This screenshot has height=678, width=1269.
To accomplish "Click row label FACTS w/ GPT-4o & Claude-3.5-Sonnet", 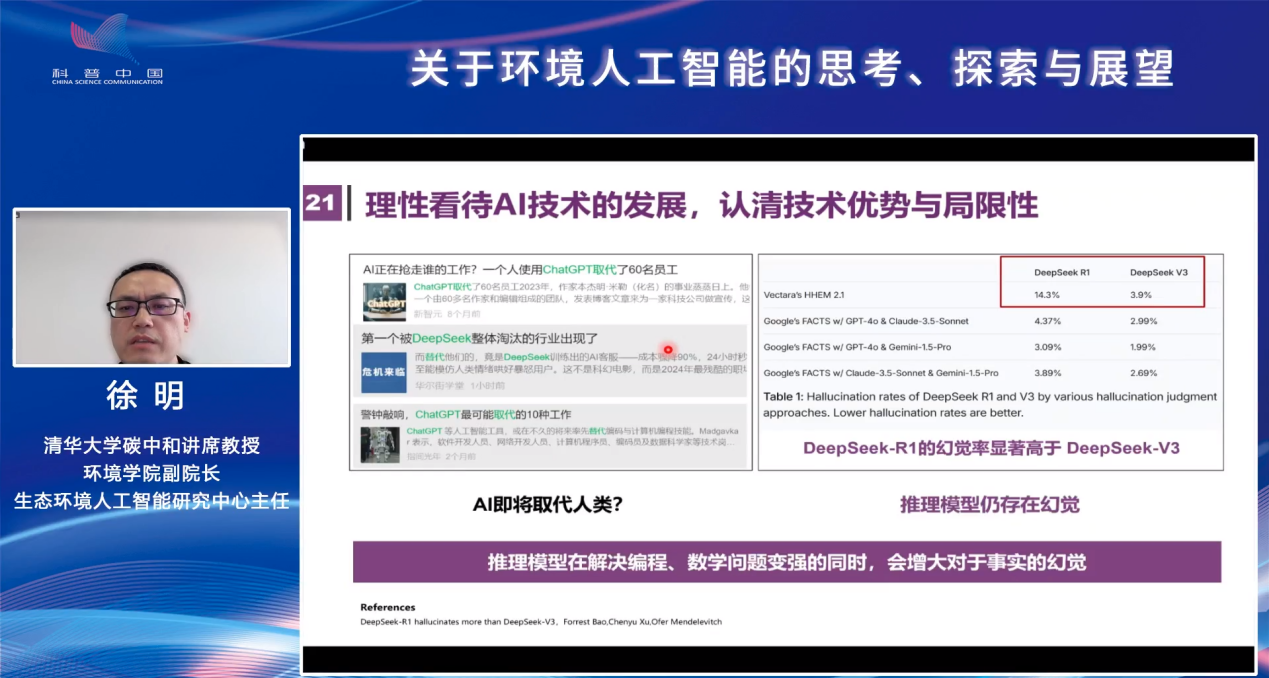I will click(x=866, y=321).
